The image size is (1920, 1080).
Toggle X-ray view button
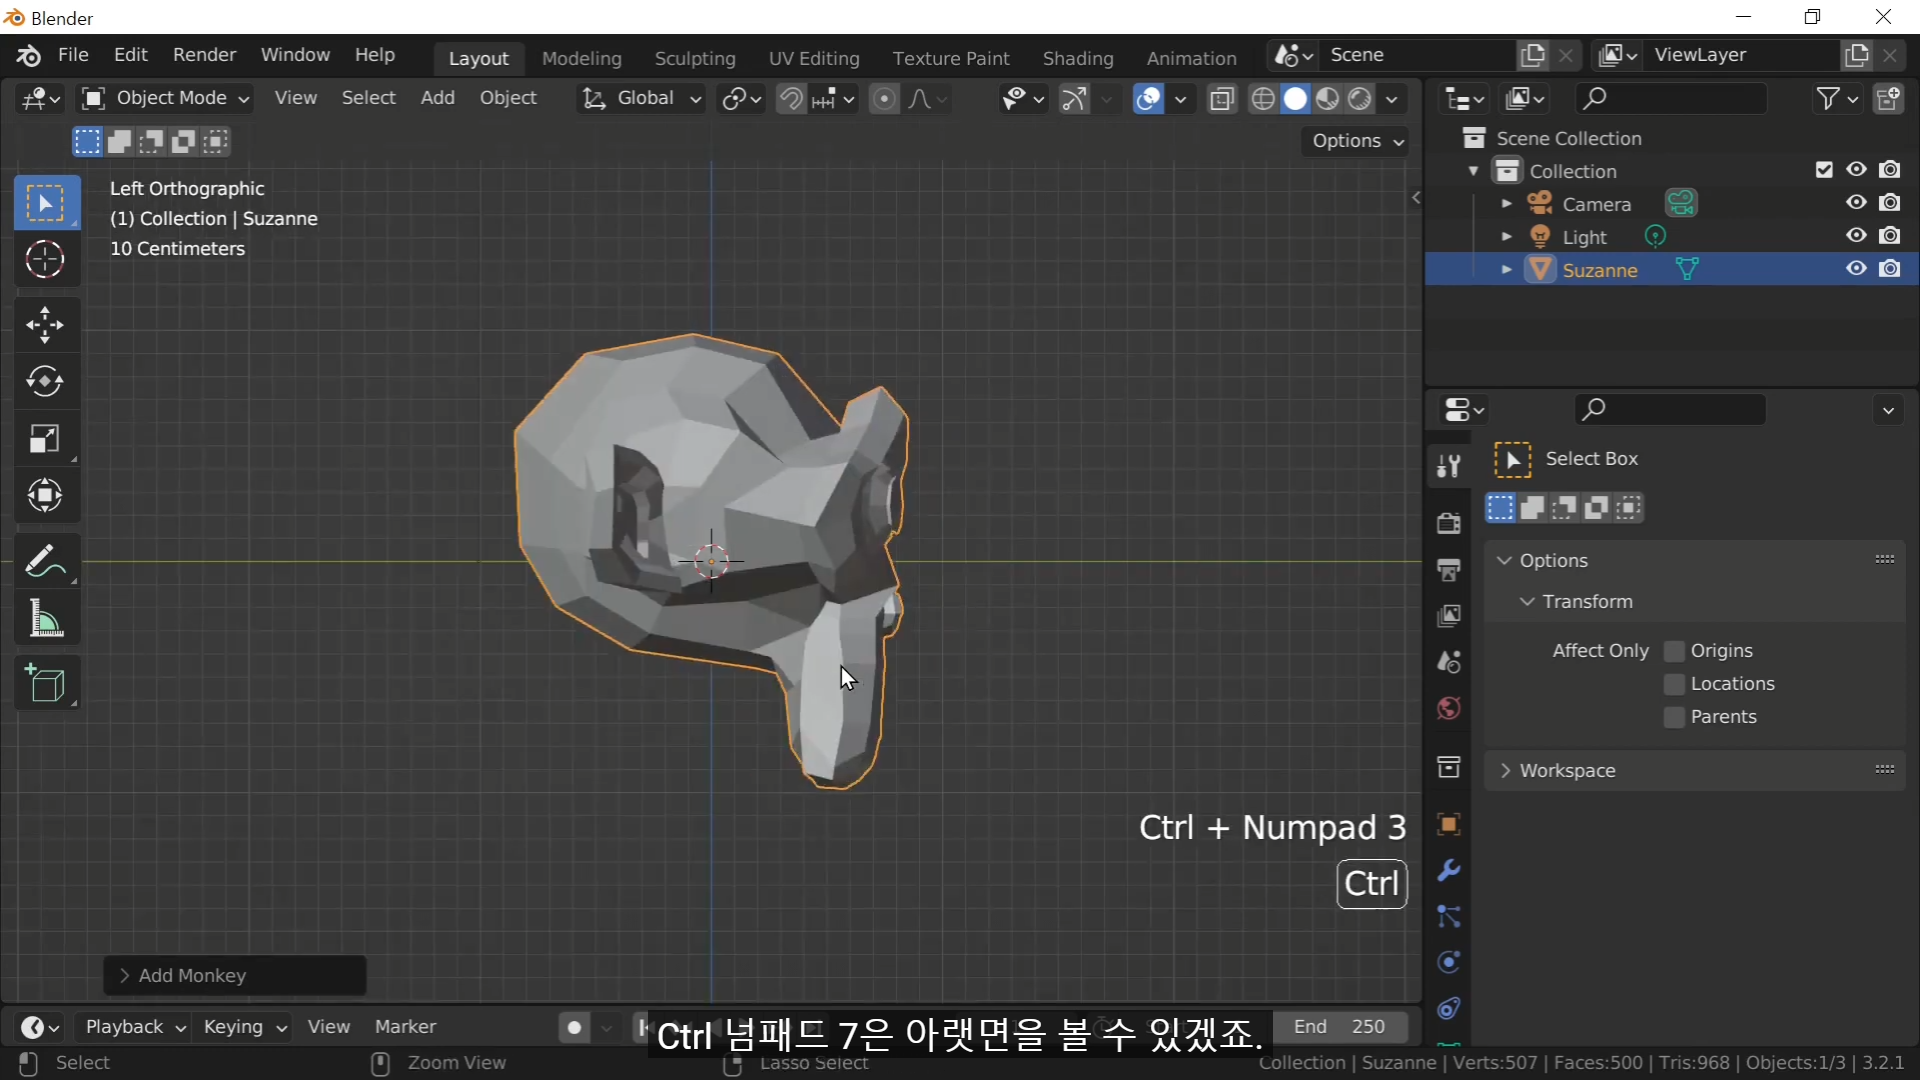[x=1222, y=99]
